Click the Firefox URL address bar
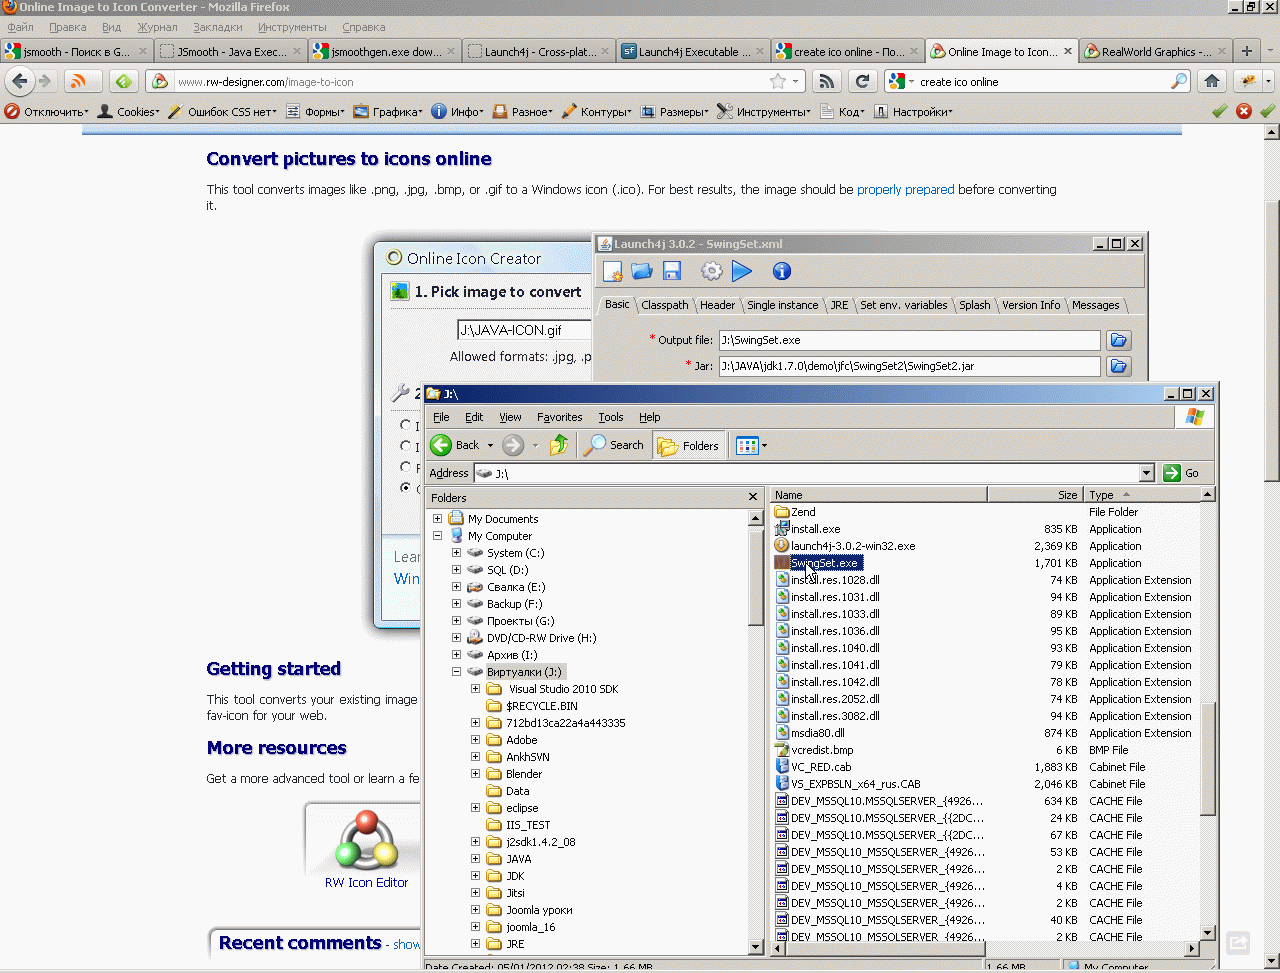The height and width of the screenshot is (973, 1280). pos(470,82)
